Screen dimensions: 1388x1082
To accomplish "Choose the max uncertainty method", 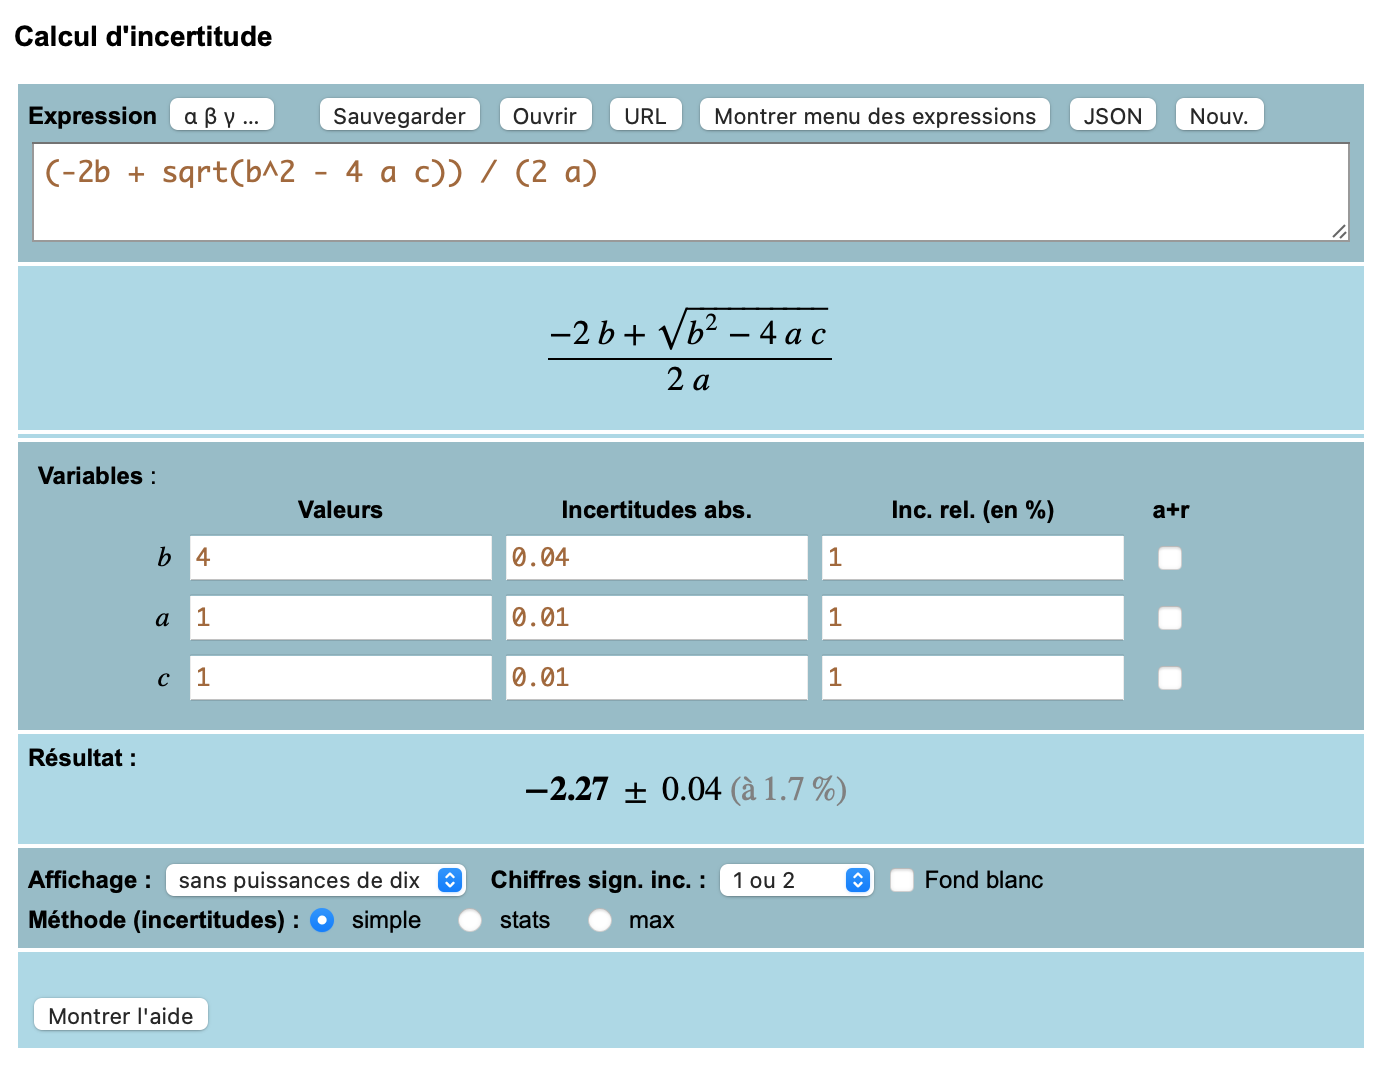I will [600, 920].
